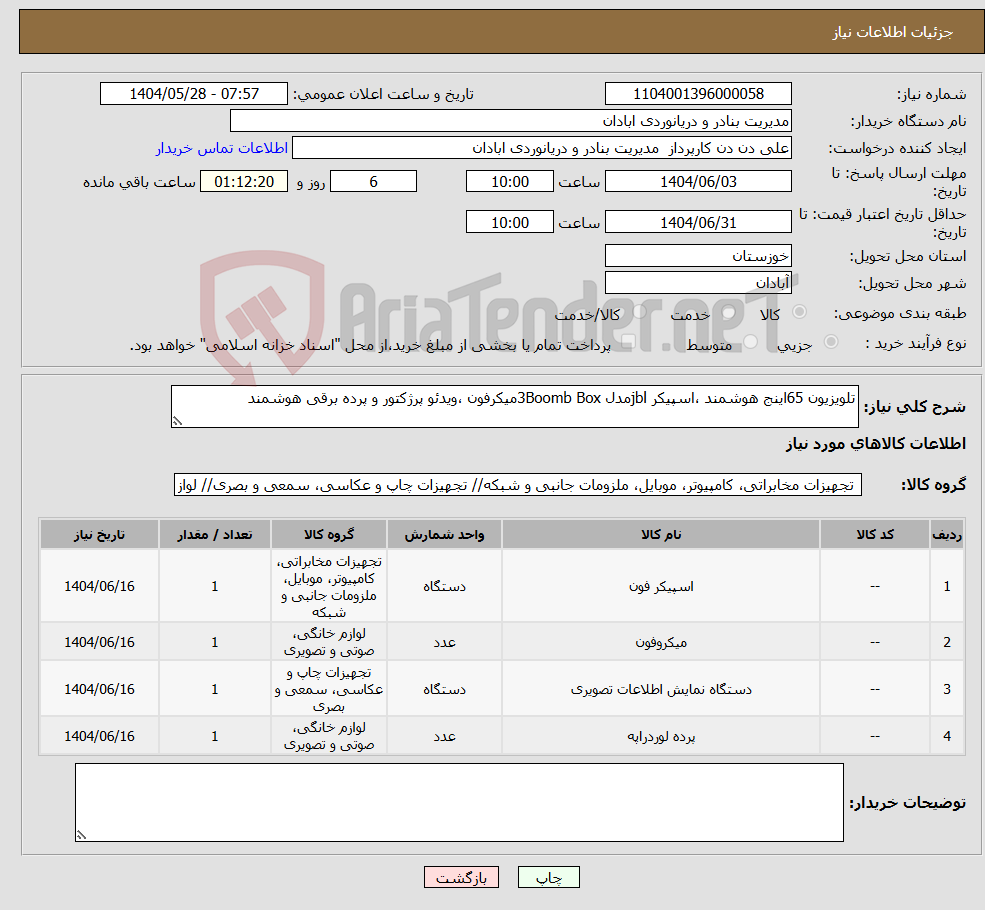Click the date field 1404/06/03
Screen dimensions: 985x910
697,181
